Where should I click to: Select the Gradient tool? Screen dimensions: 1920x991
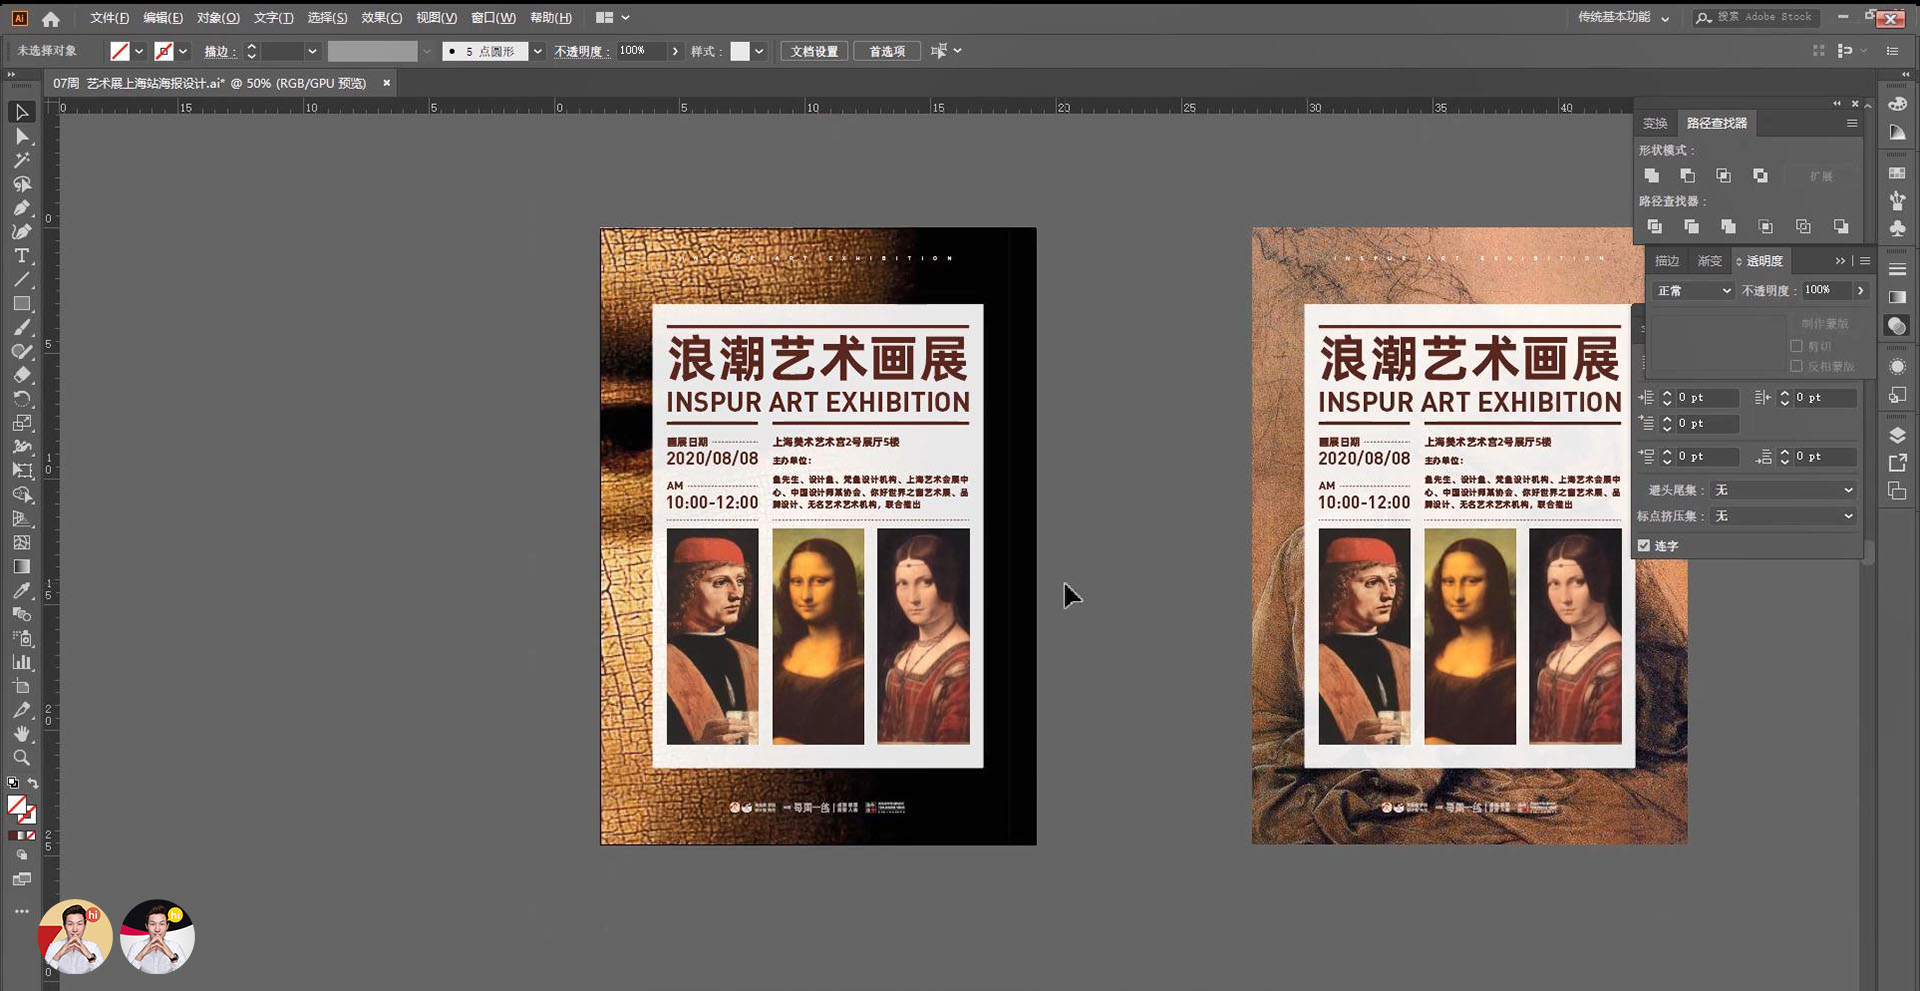click(21, 566)
